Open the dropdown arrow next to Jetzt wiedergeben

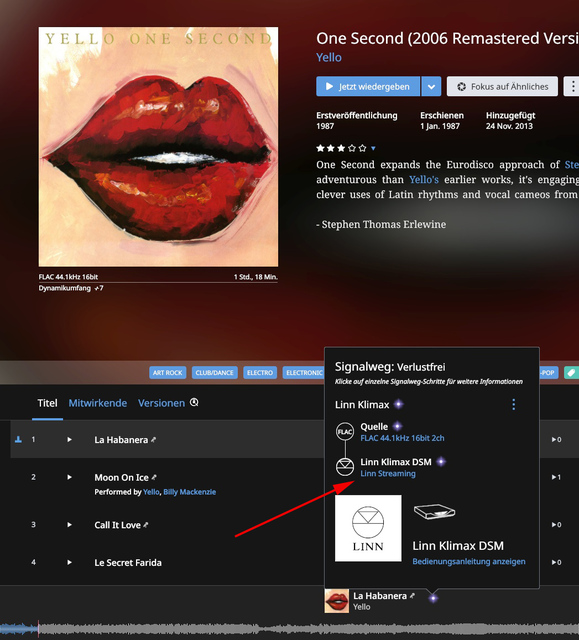pyautogui.click(x=431, y=87)
